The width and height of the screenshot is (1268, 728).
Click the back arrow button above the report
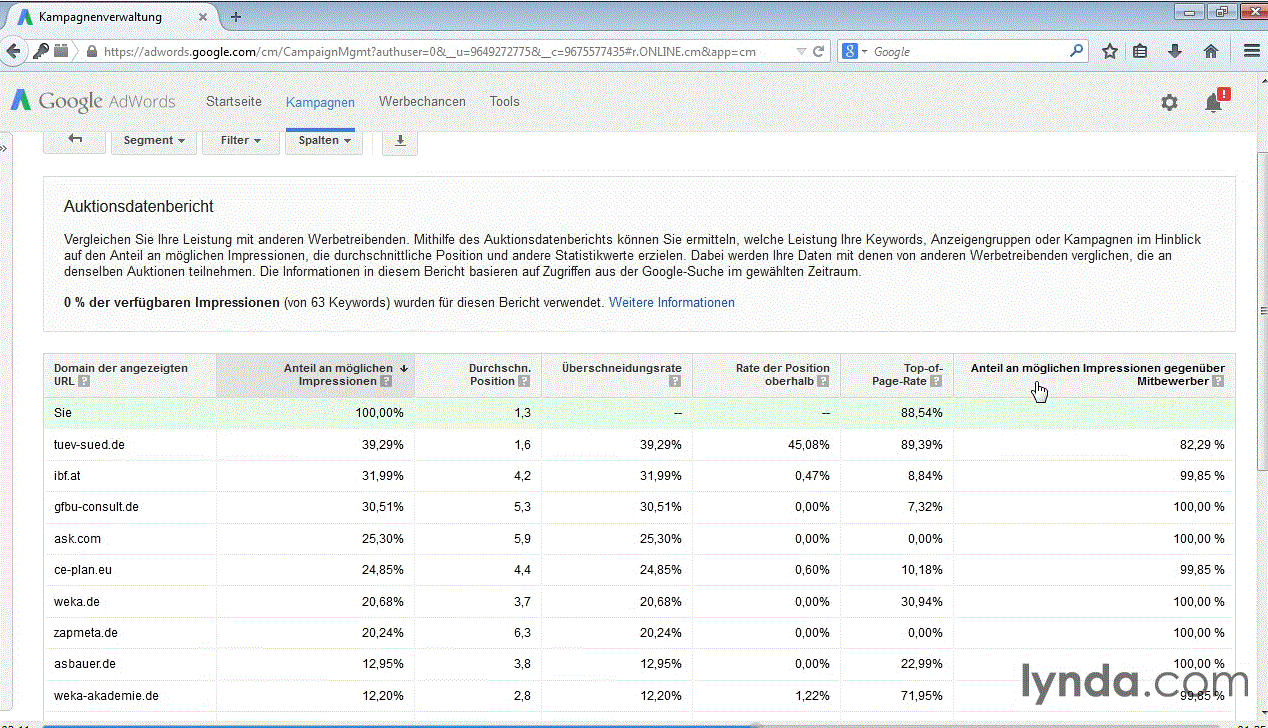click(x=74, y=140)
